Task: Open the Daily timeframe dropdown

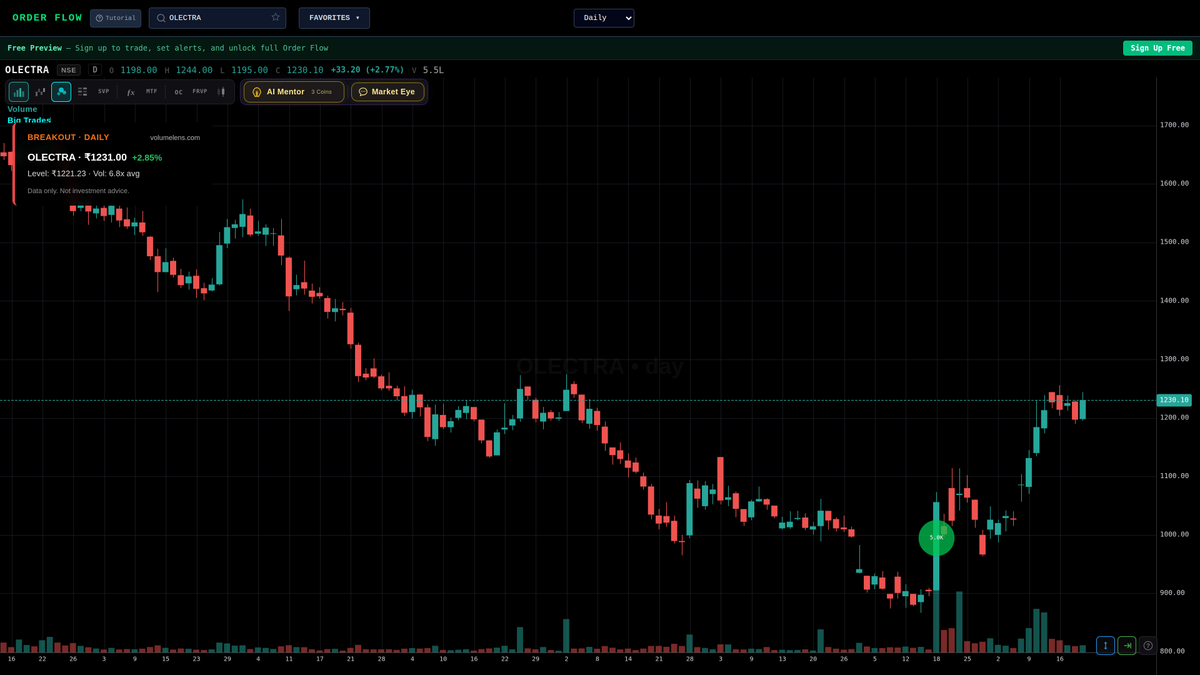Action: (x=603, y=17)
